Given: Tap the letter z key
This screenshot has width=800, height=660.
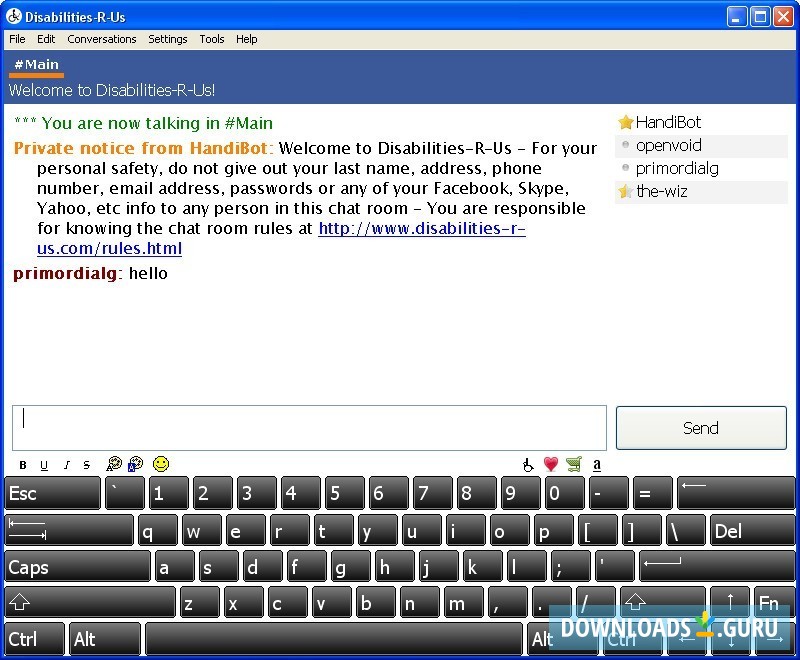Looking at the screenshot, I should [199, 602].
